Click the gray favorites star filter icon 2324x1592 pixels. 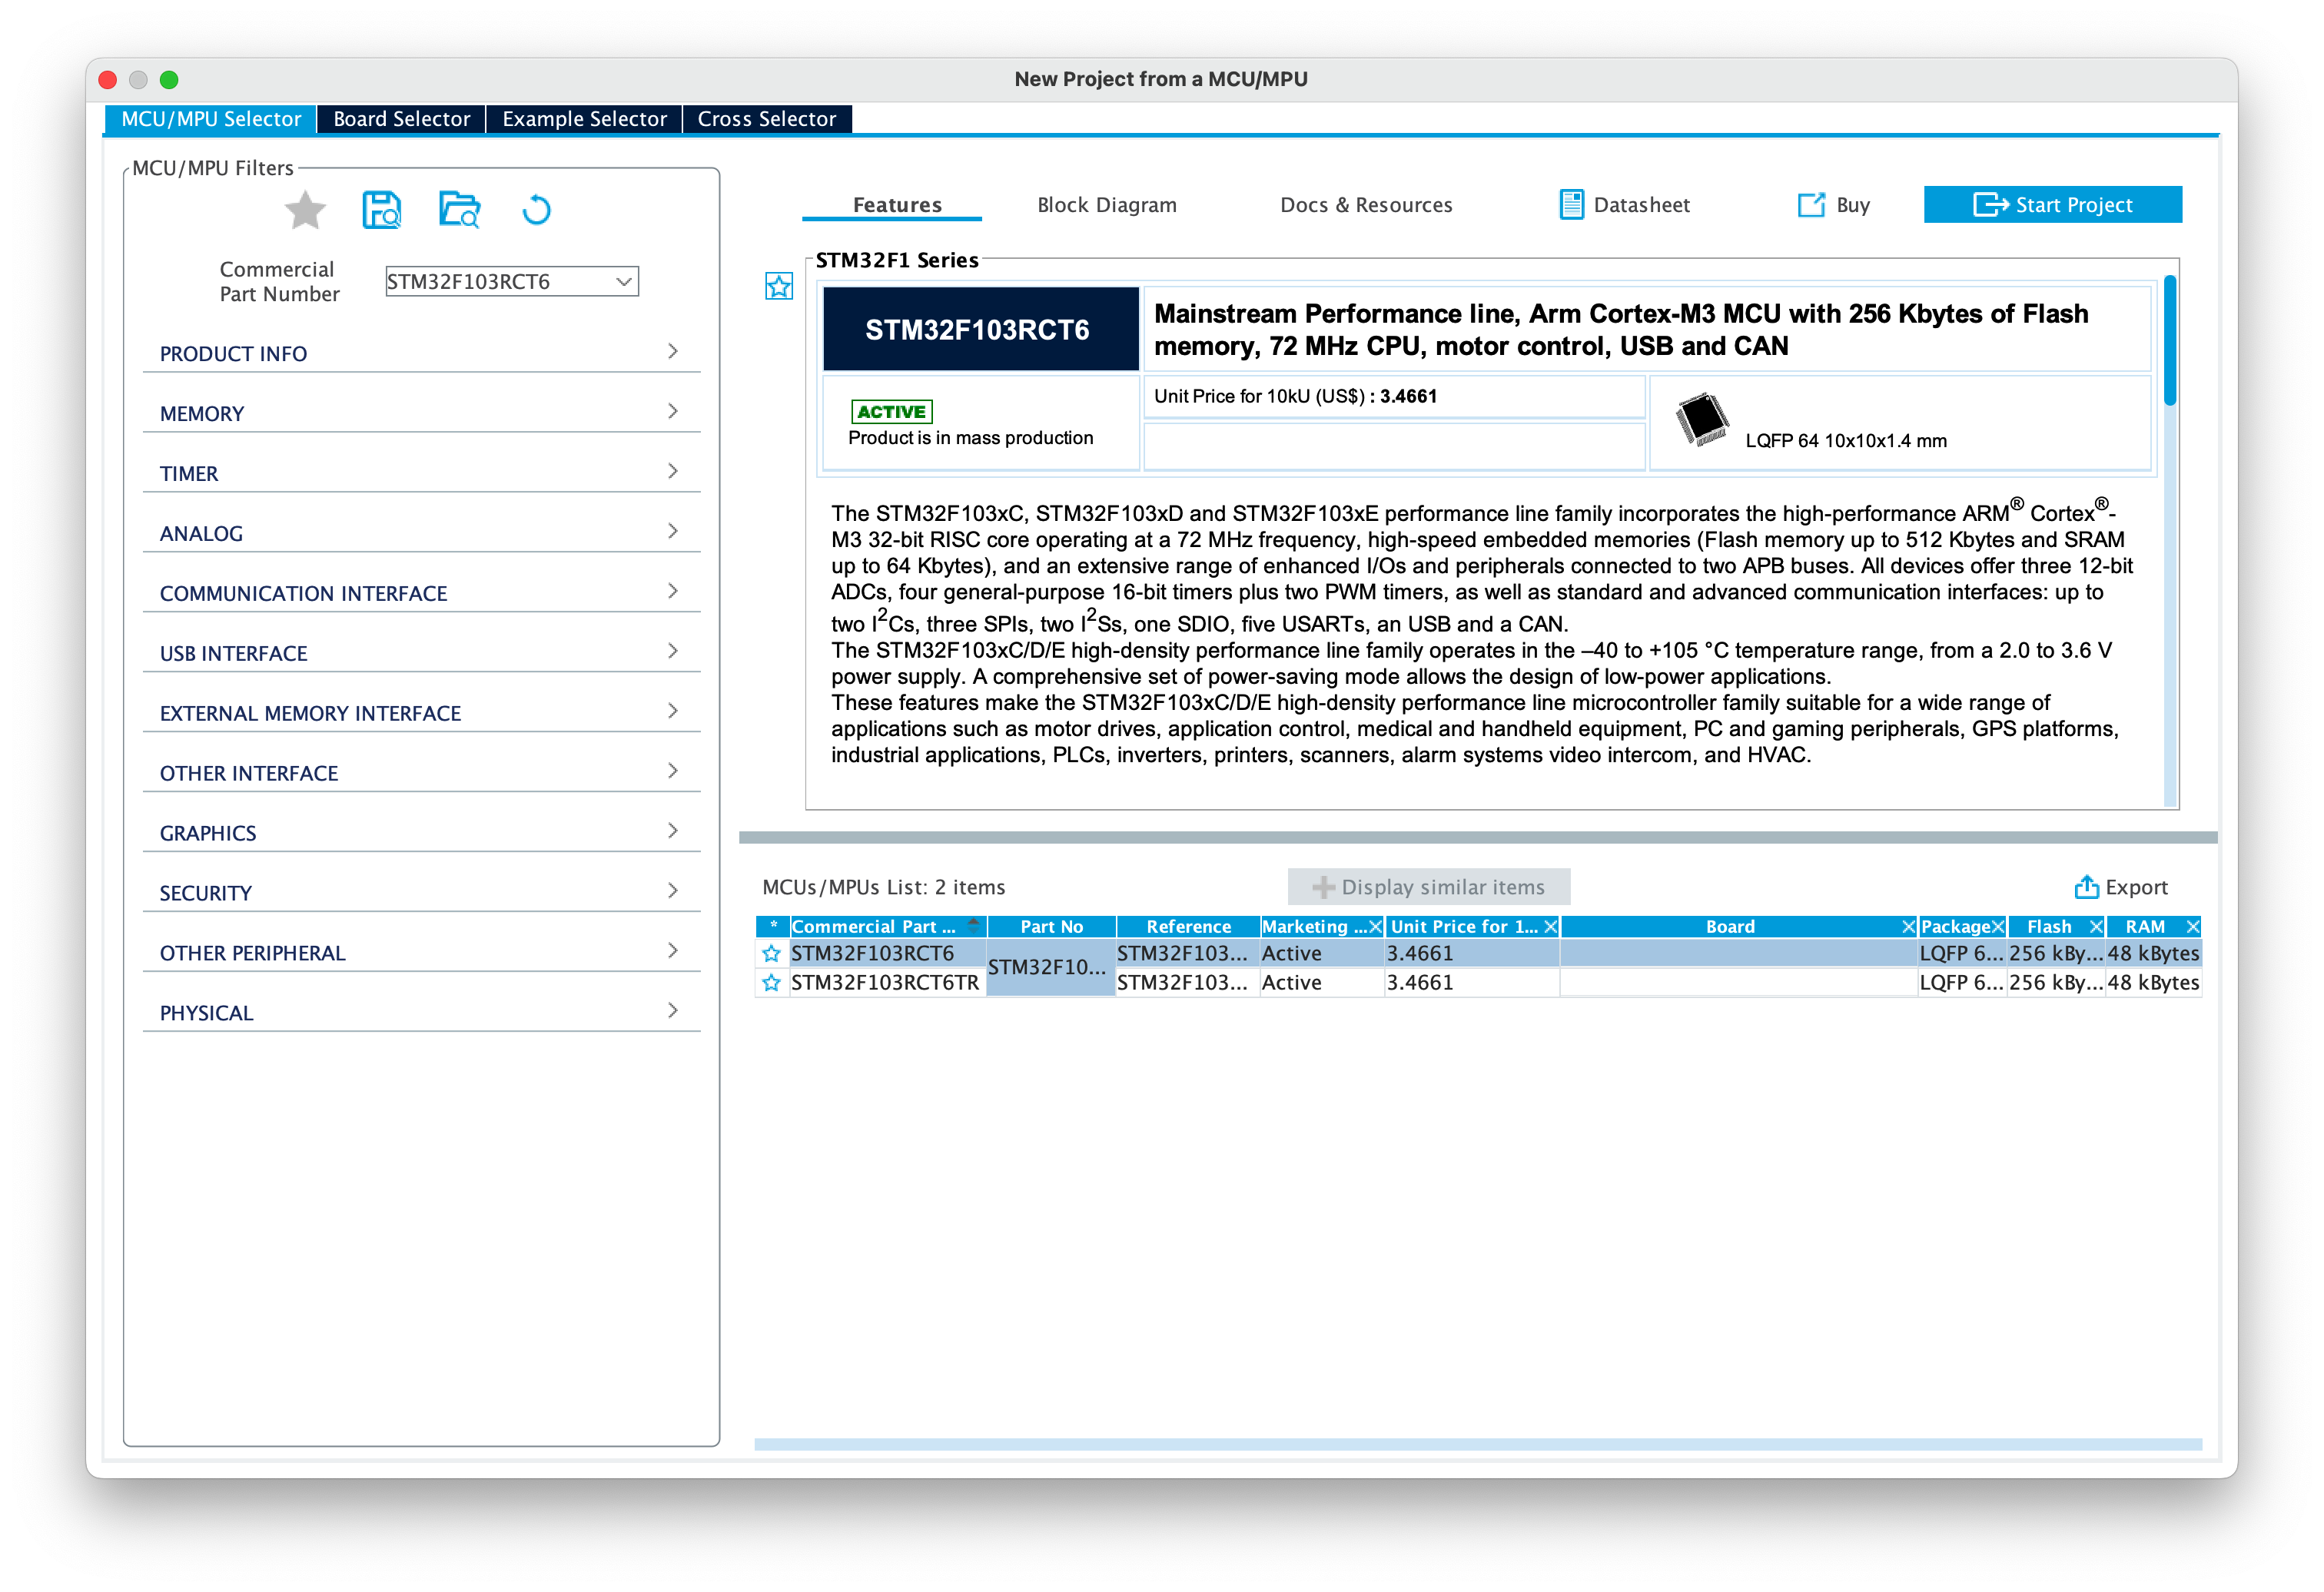[x=305, y=210]
